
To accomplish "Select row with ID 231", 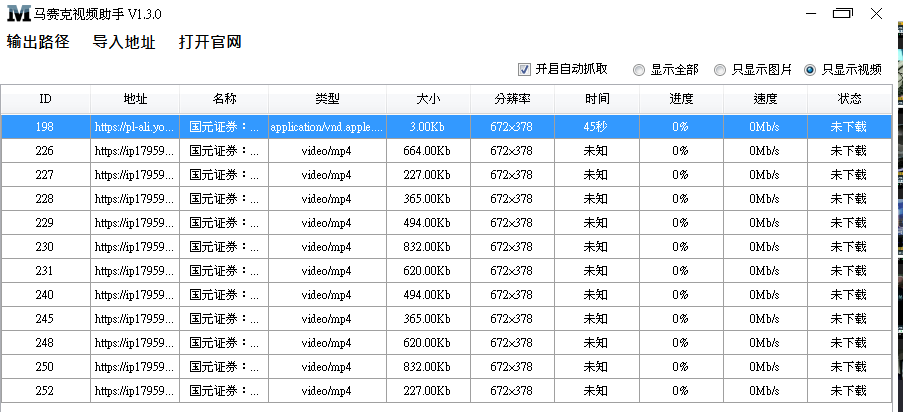I will [446, 271].
